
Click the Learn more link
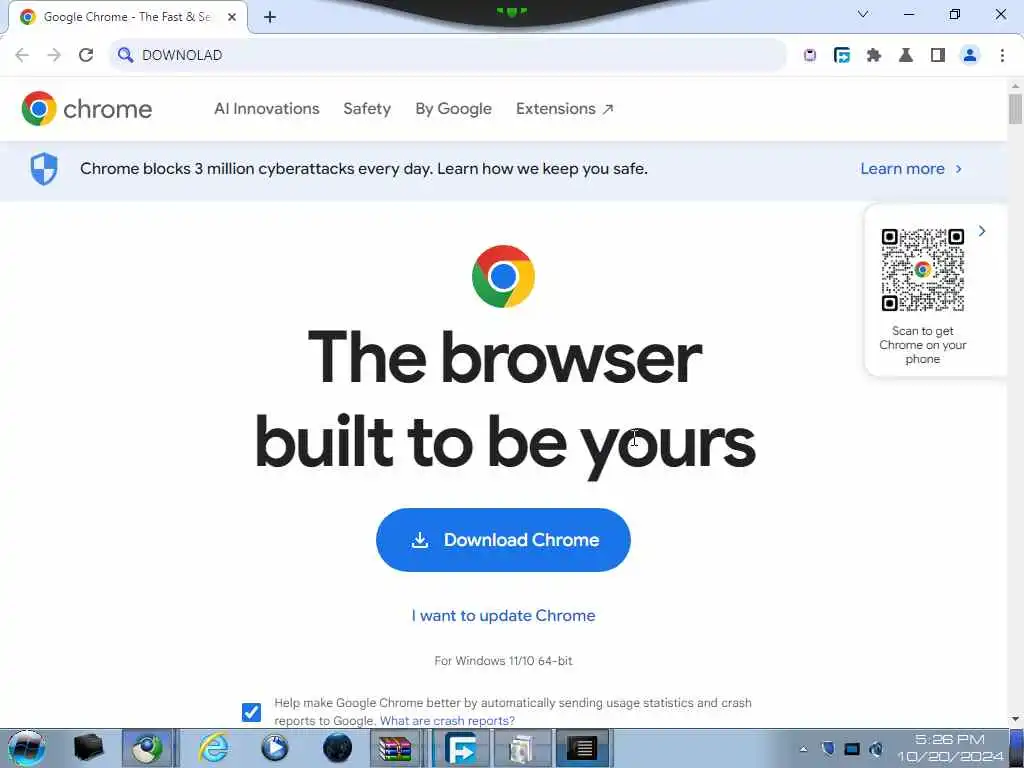coord(902,168)
